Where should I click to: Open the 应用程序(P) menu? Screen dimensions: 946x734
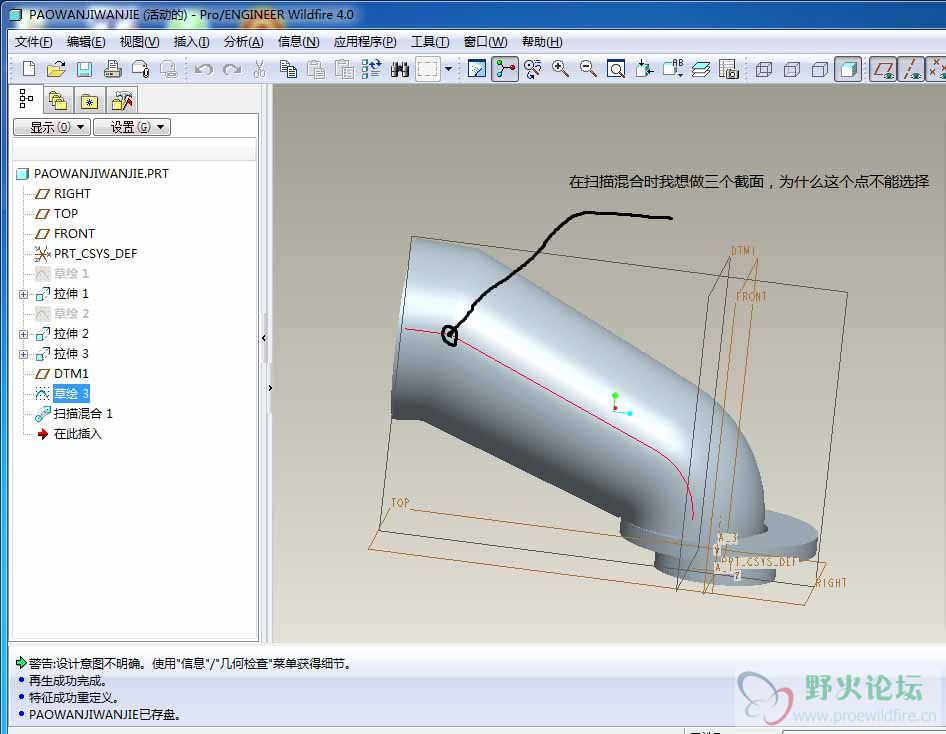(x=365, y=42)
